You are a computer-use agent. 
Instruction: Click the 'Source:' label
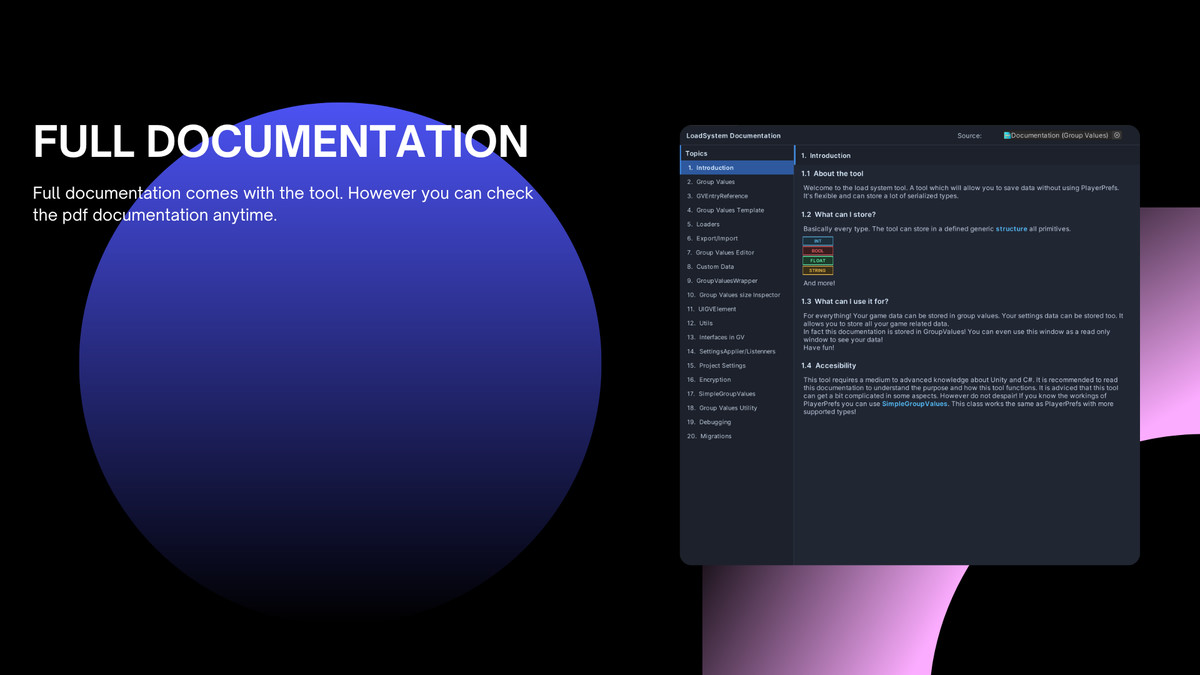tap(969, 136)
